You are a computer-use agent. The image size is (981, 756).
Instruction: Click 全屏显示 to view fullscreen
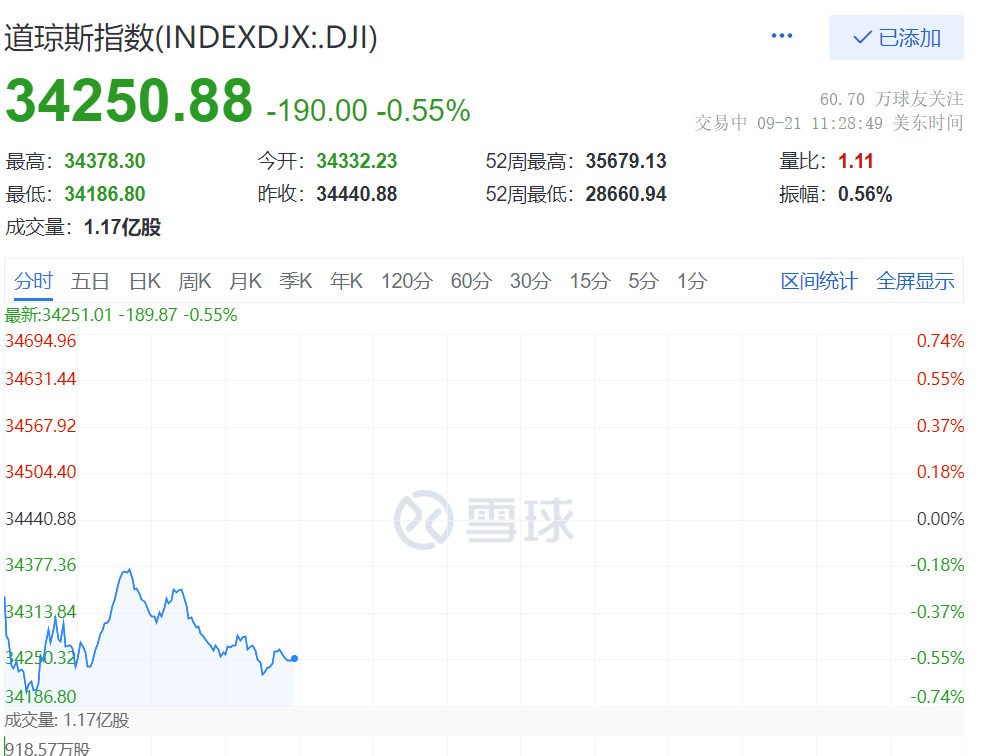coord(915,282)
